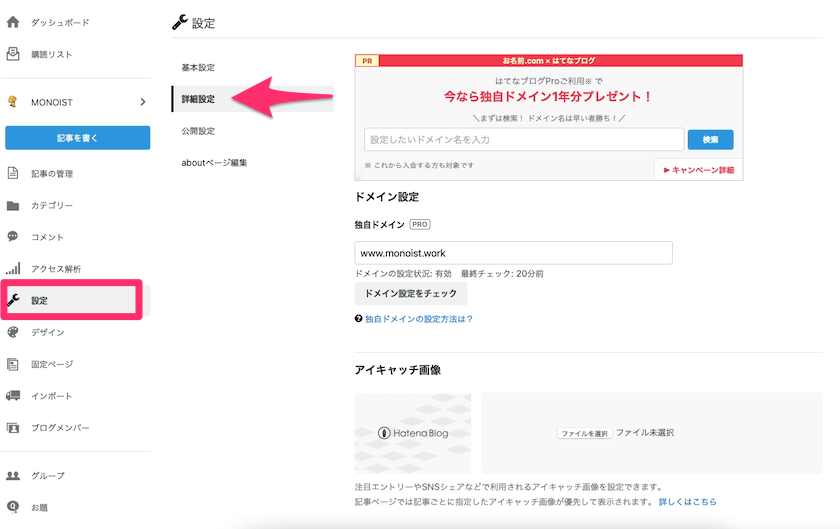840x529 pixels.
Task: Click the Hatena Blog eyecatch thumbnail
Action: click(412, 433)
